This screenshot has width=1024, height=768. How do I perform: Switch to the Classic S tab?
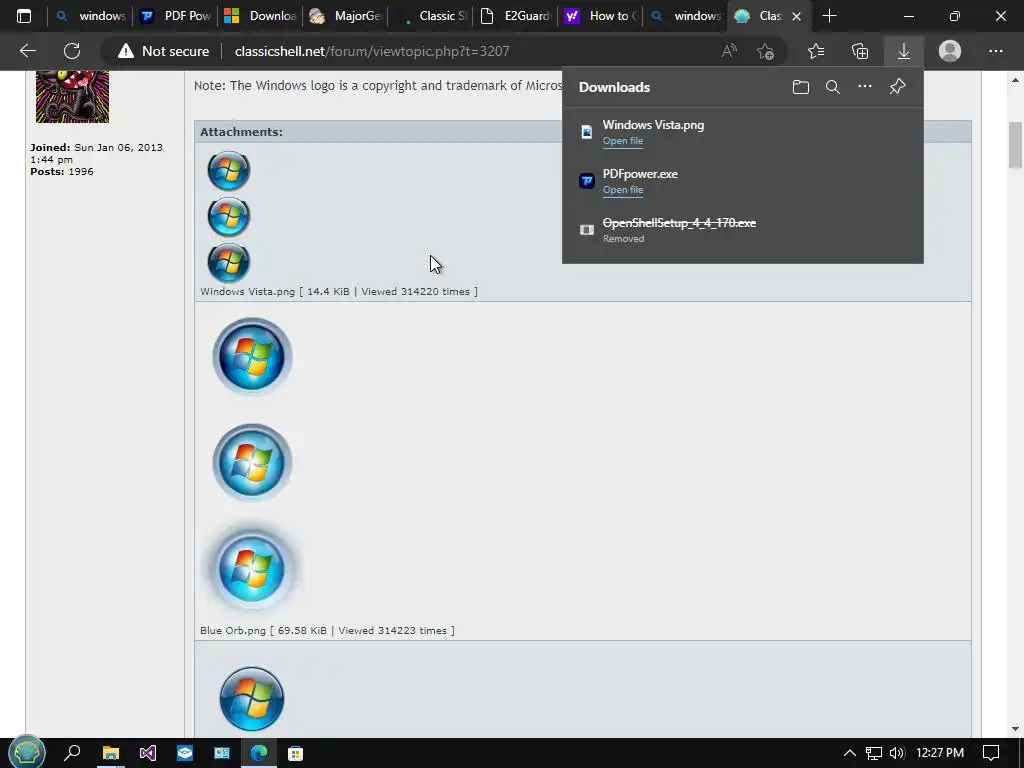coord(430,16)
